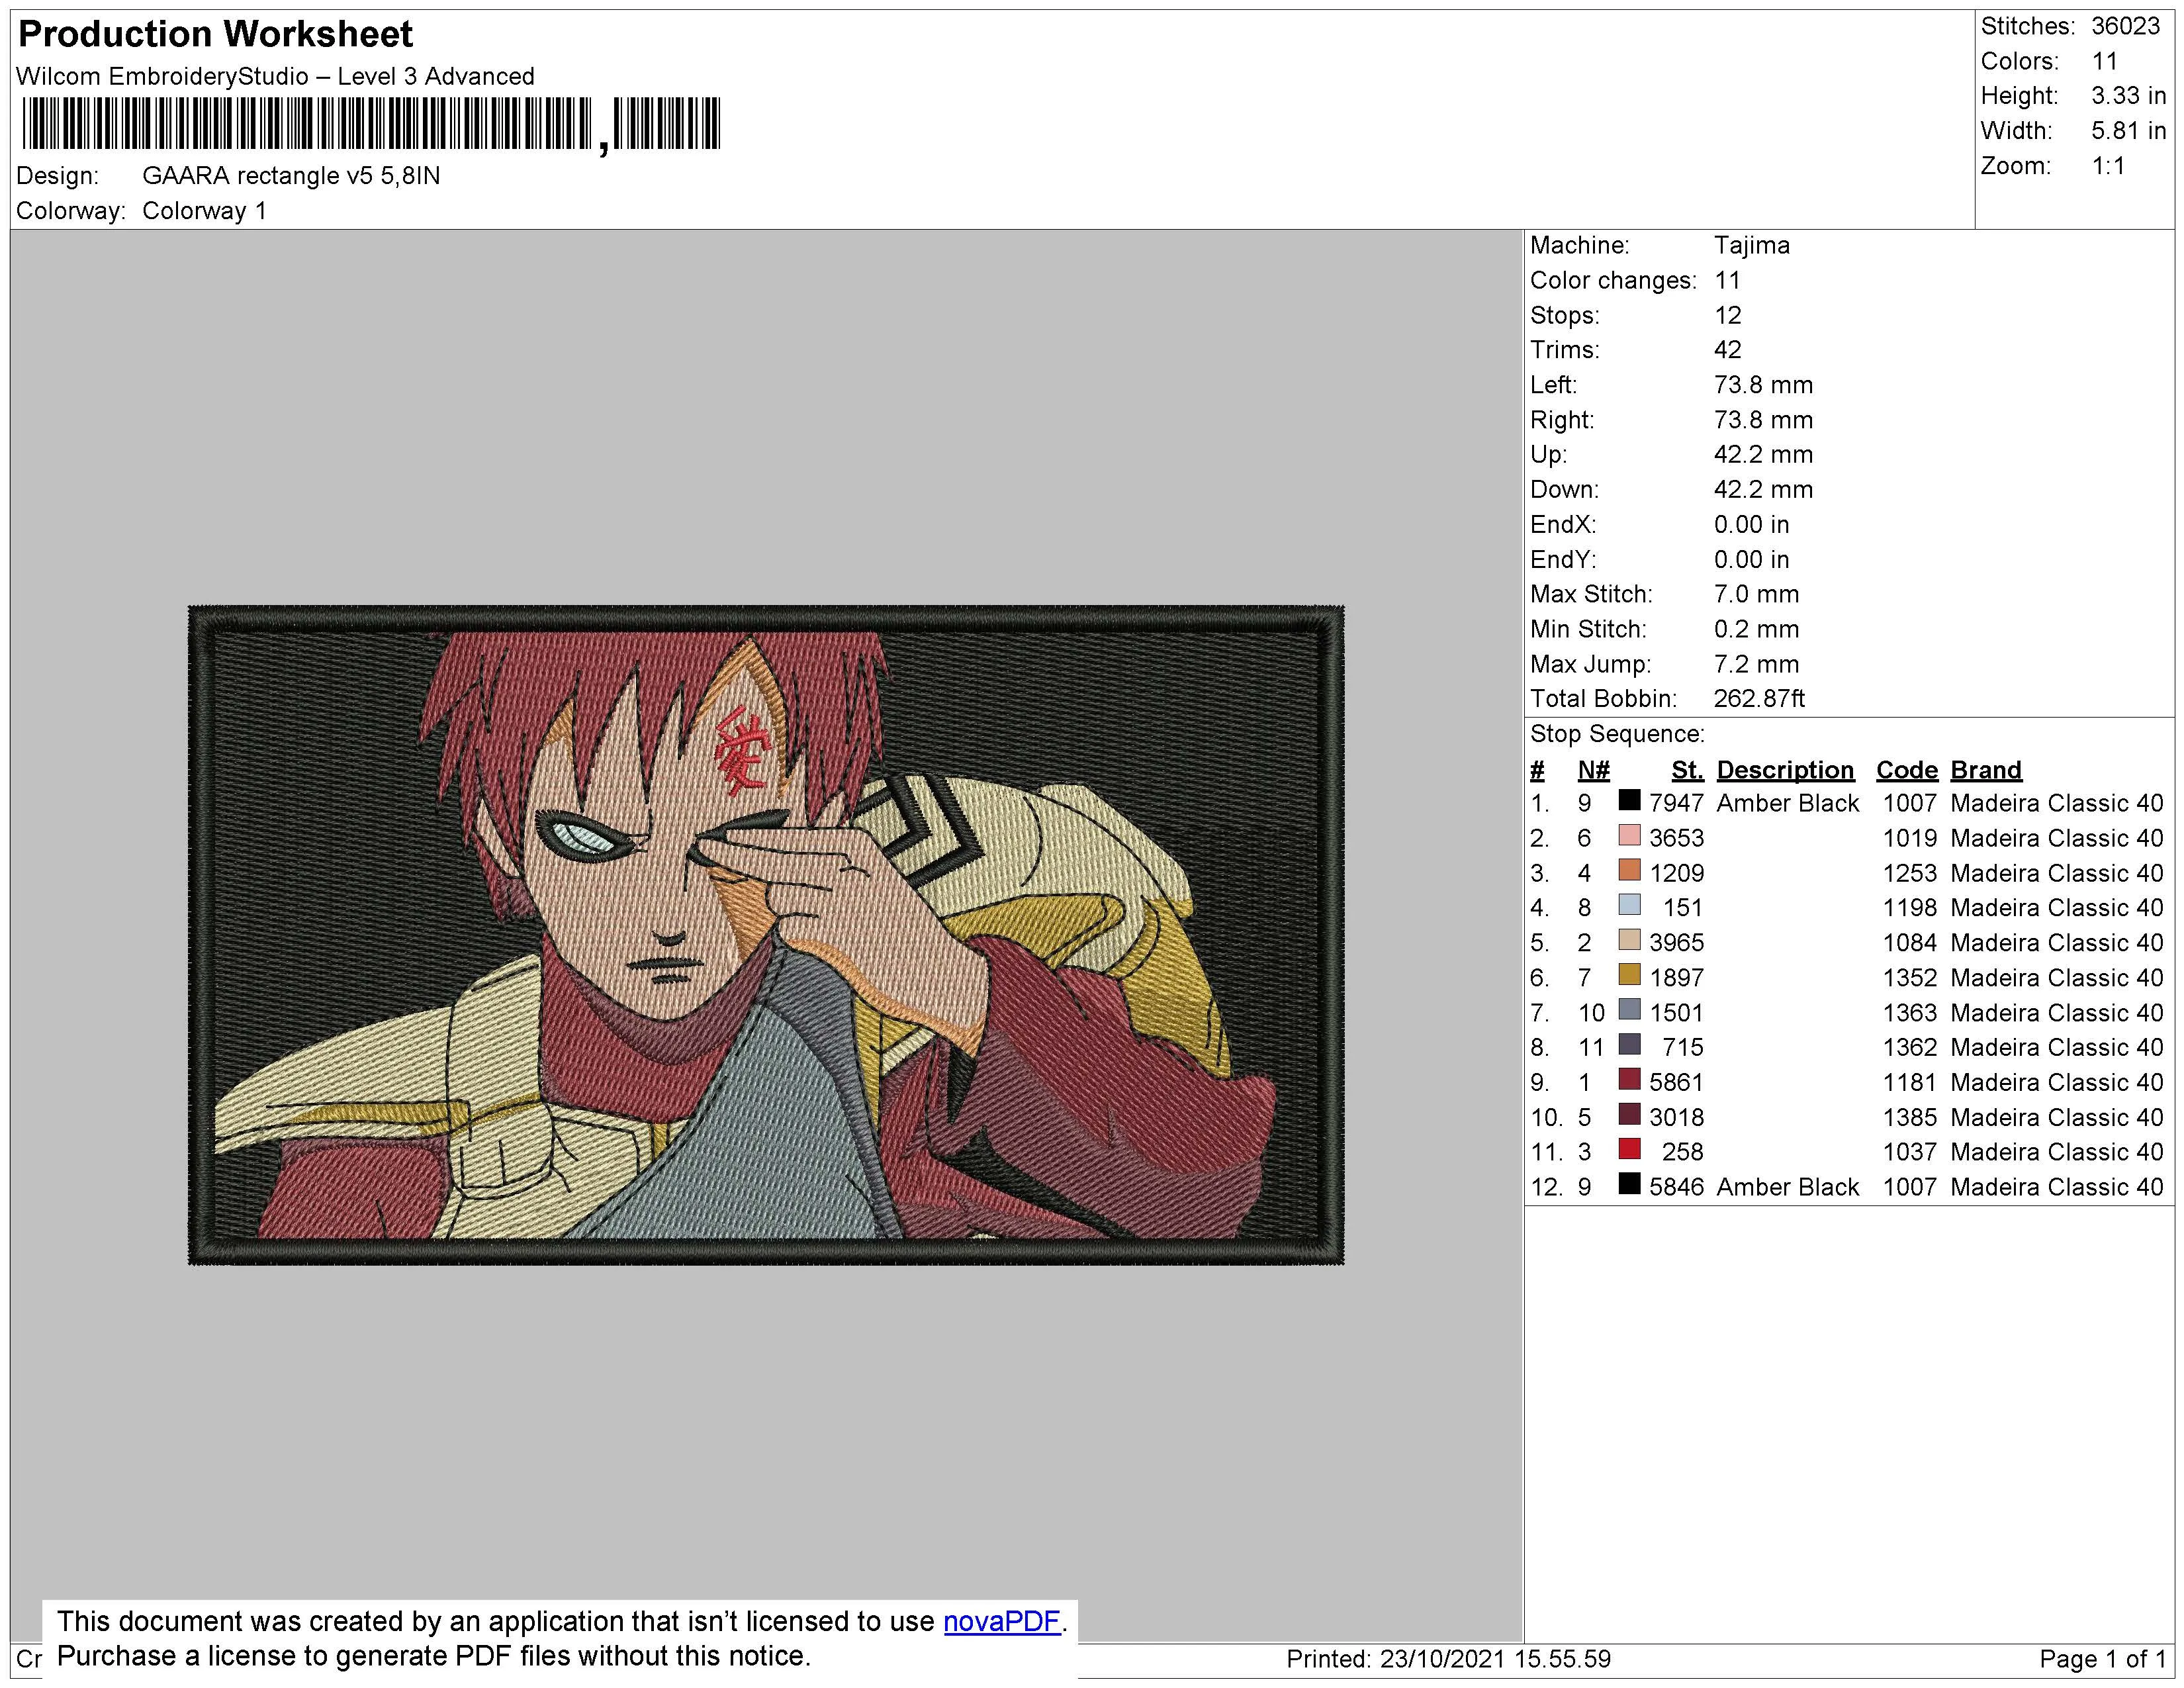Click the 'Down:' label
Screen dimensions: 2184x1688
click(1564, 490)
